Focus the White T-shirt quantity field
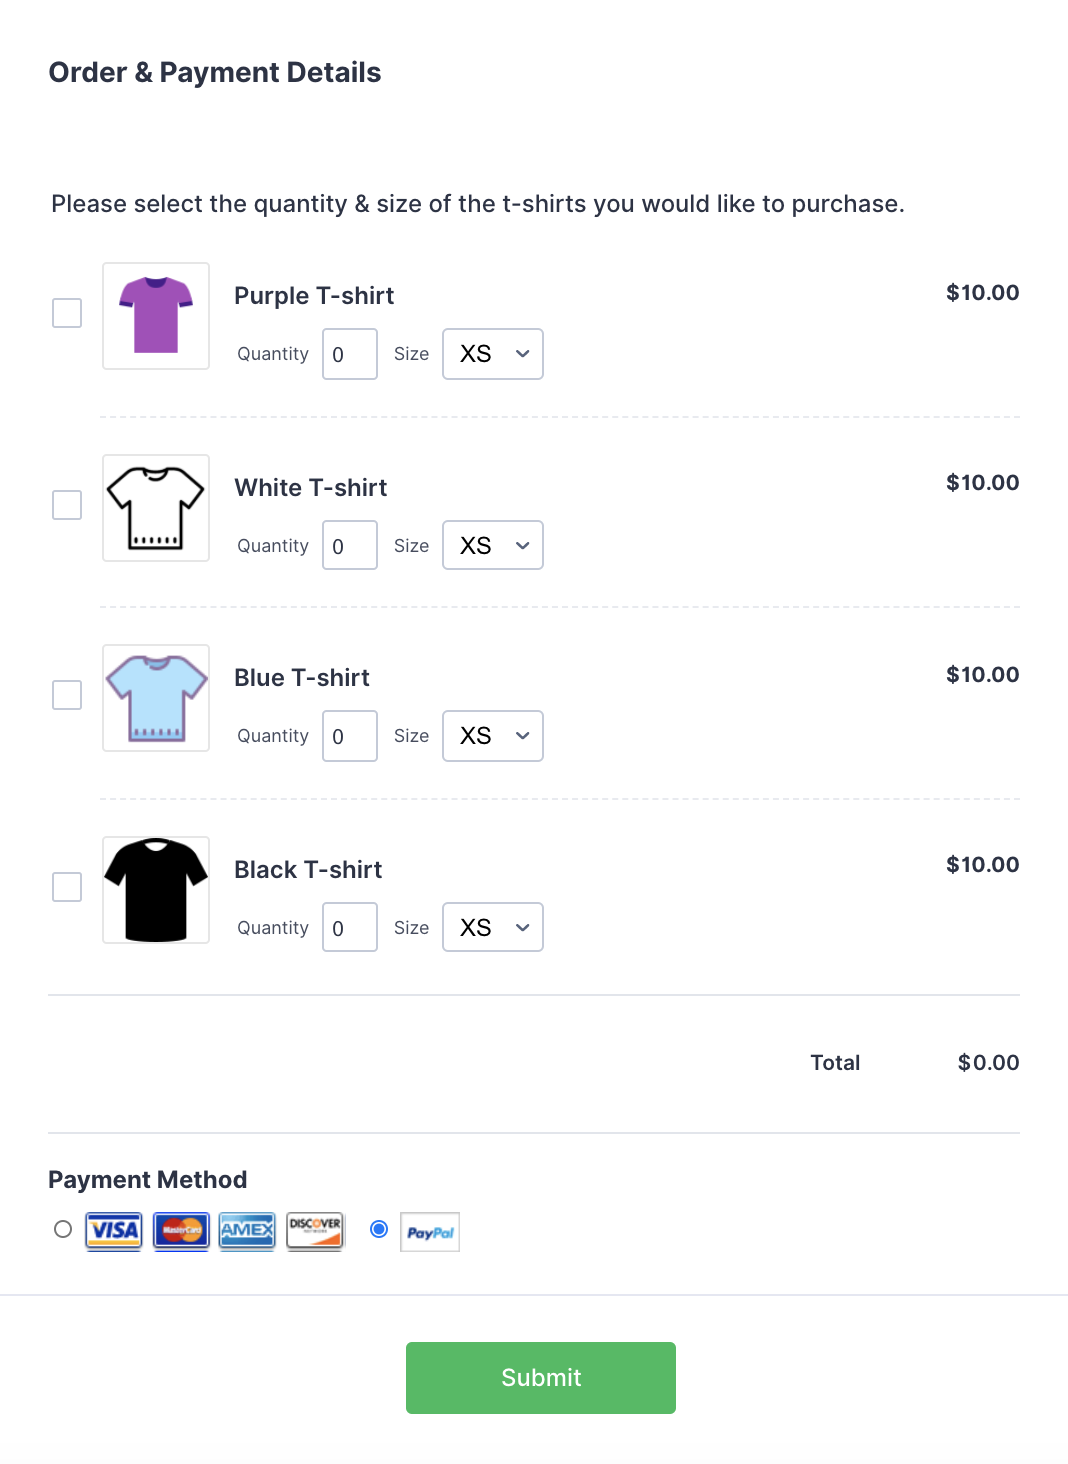 [x=350, y=546]
